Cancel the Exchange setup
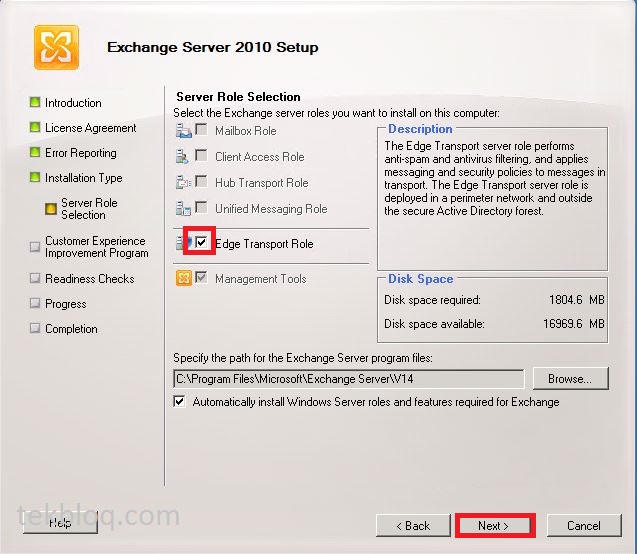 coord(584,526)
